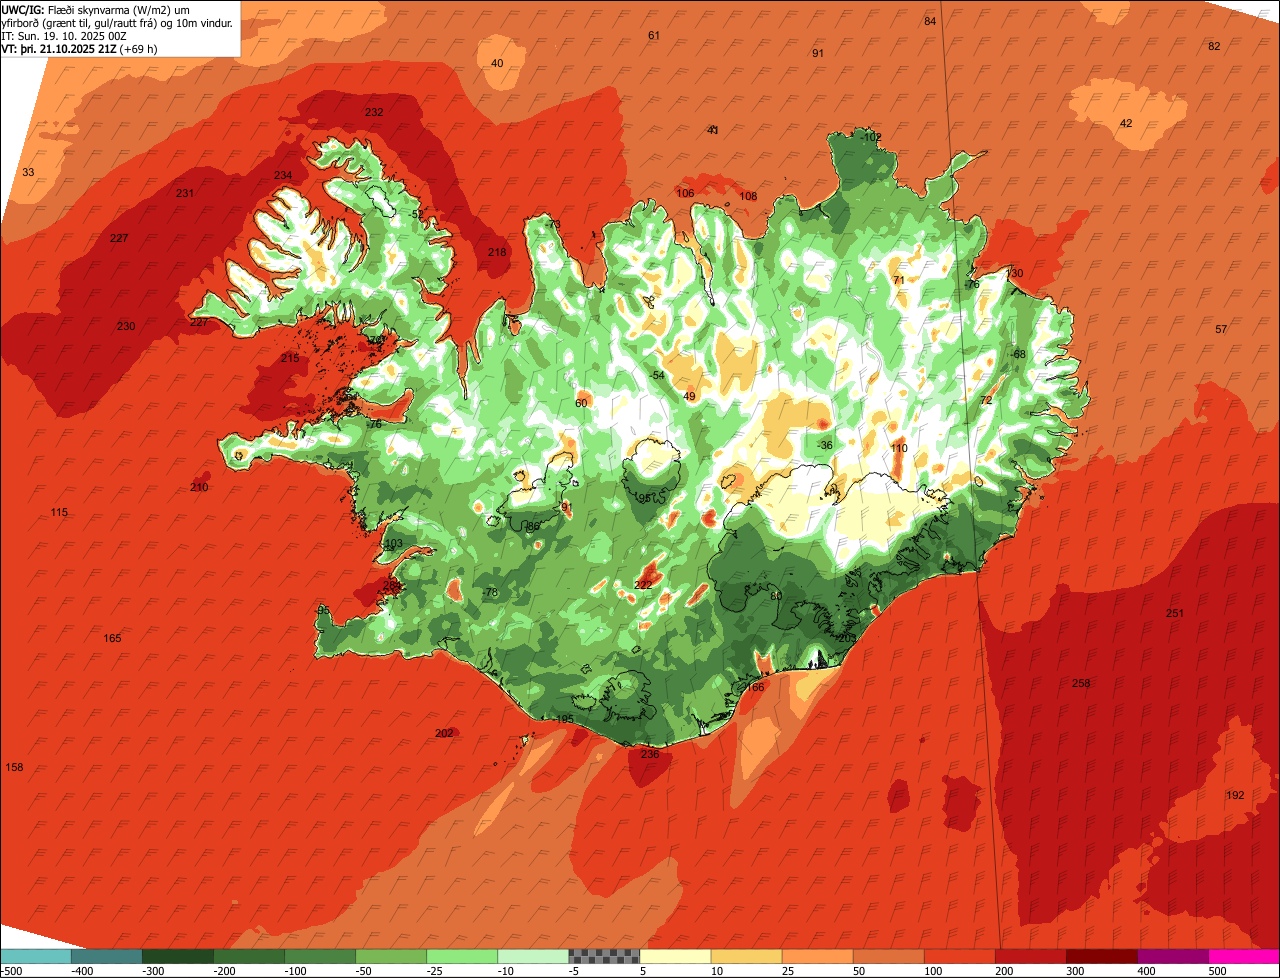The width and height of the screenshot is (1280, 978).
Task: Click the value 218 off the north coast
Action: point(497,252)
